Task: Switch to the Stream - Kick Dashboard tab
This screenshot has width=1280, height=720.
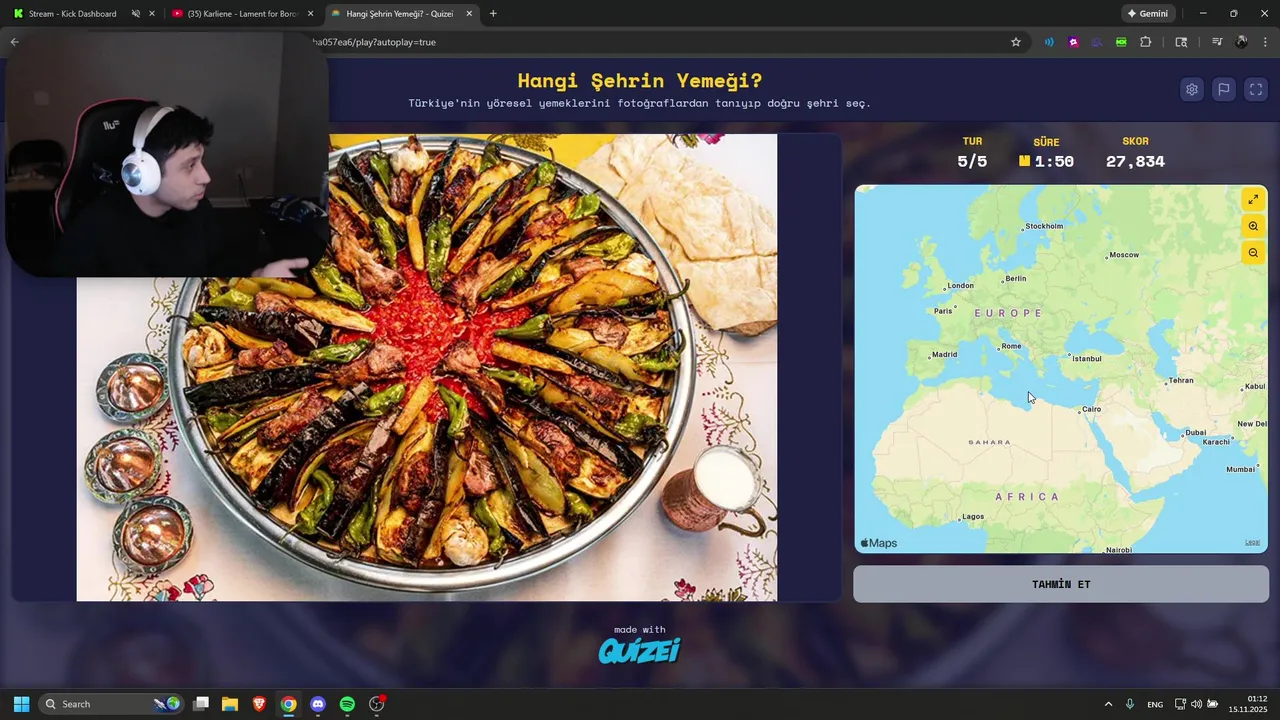Action: point(72,14)
